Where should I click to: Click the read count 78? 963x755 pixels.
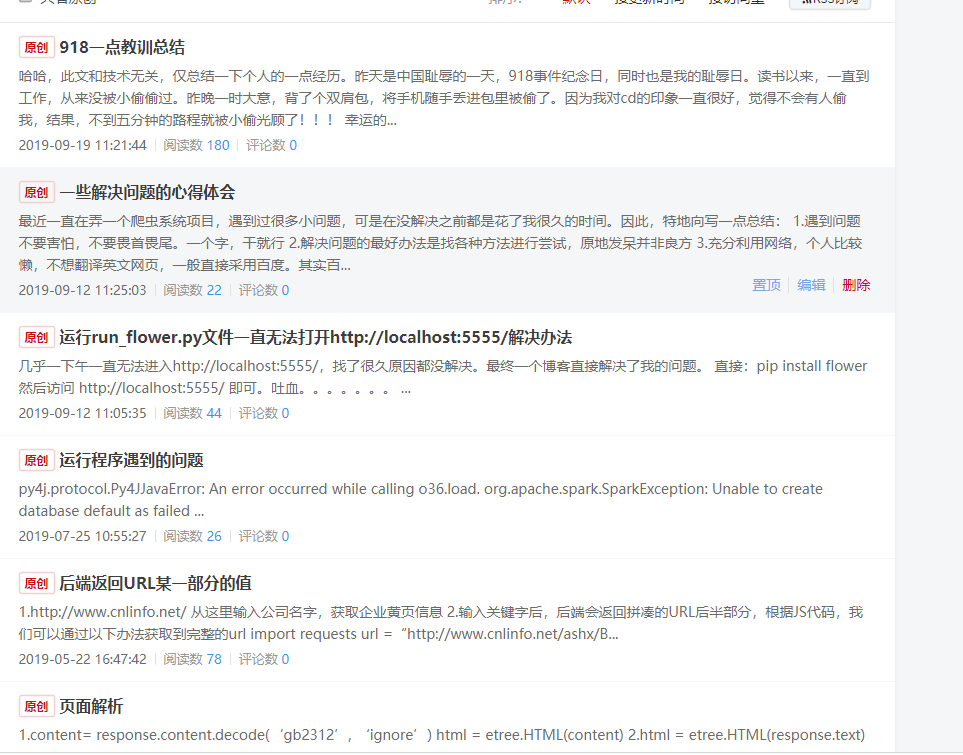(x=214, y=659)
